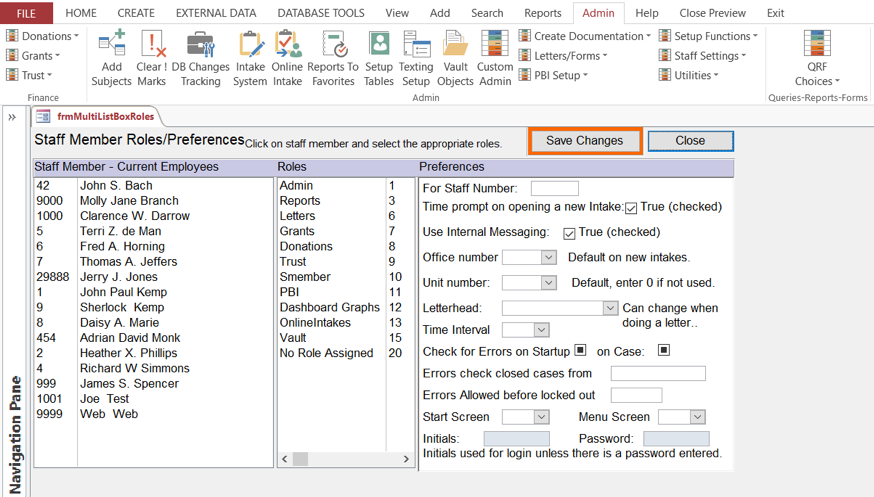Click the Add Subjects icon
This screenshot has height=497, width=874.
[x=111, y=58]
